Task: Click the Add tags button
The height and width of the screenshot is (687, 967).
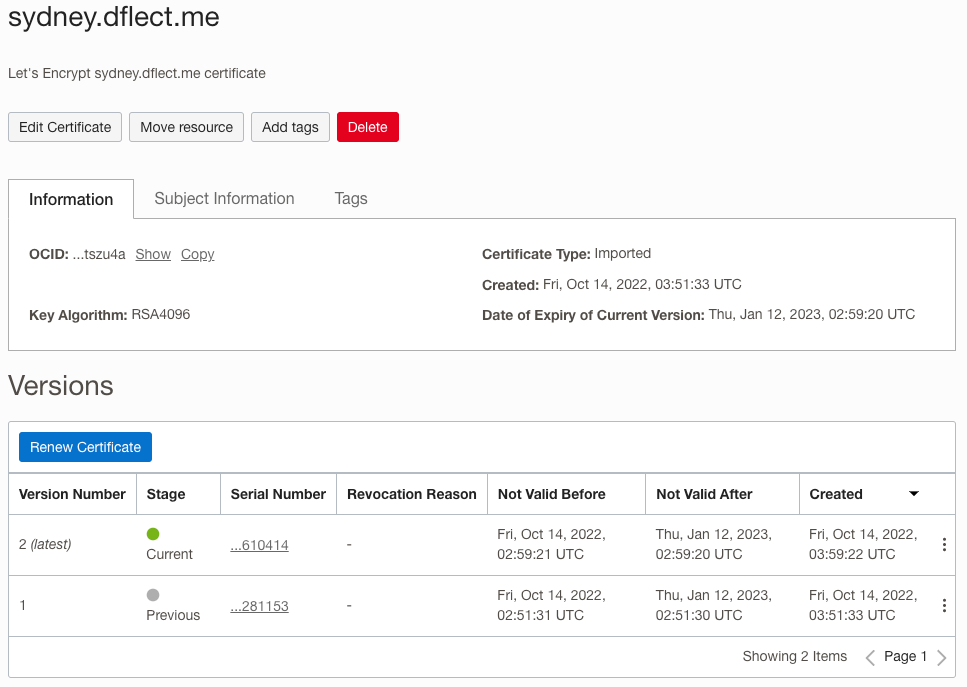Action: (x=290, y=127)
